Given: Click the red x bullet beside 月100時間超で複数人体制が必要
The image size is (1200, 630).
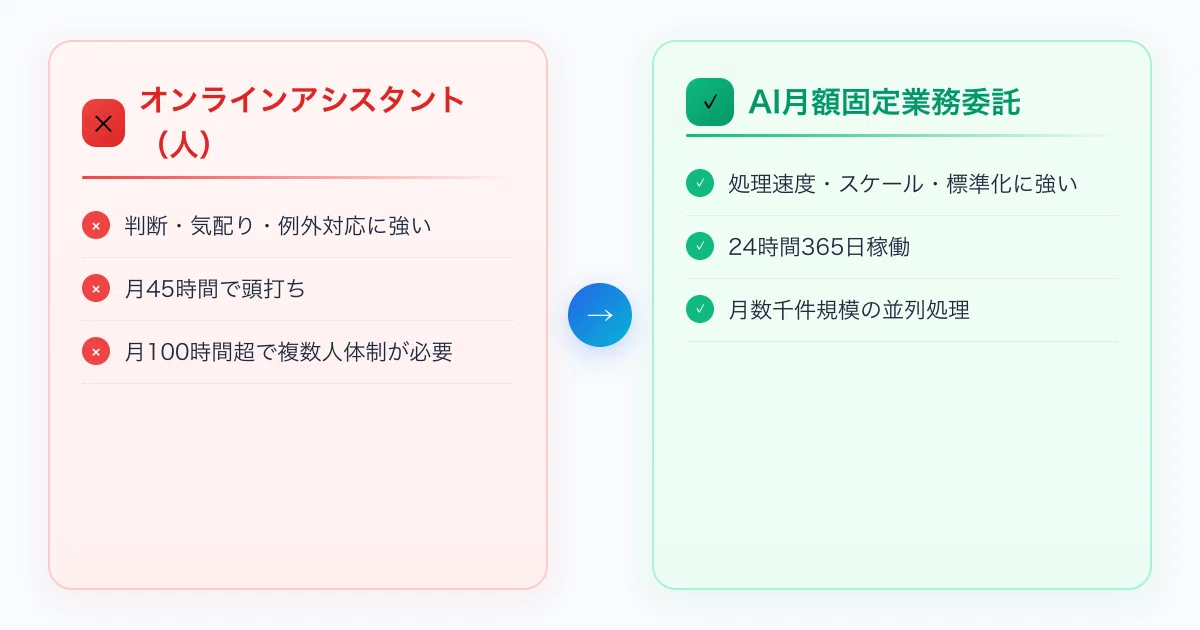Looking at the screenshot, I should pyautogui.click(x=96, y=352).
